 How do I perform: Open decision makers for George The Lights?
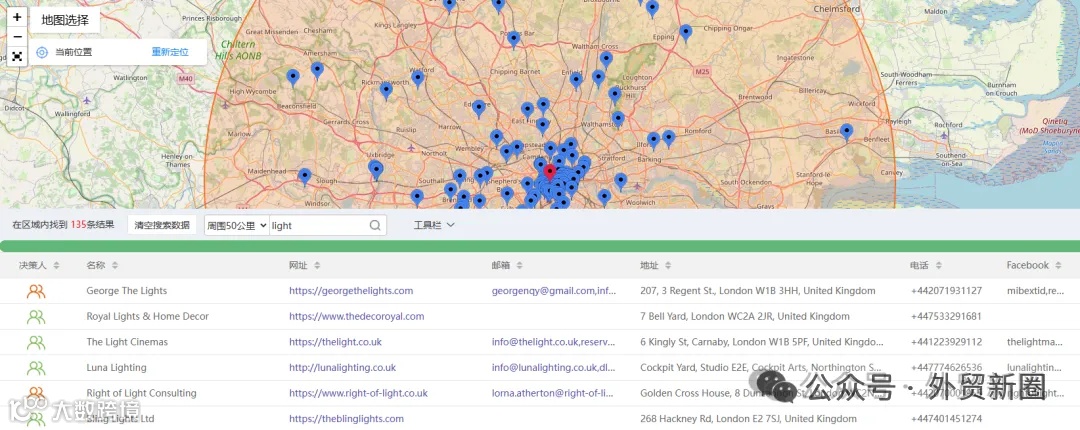[36, 291]
